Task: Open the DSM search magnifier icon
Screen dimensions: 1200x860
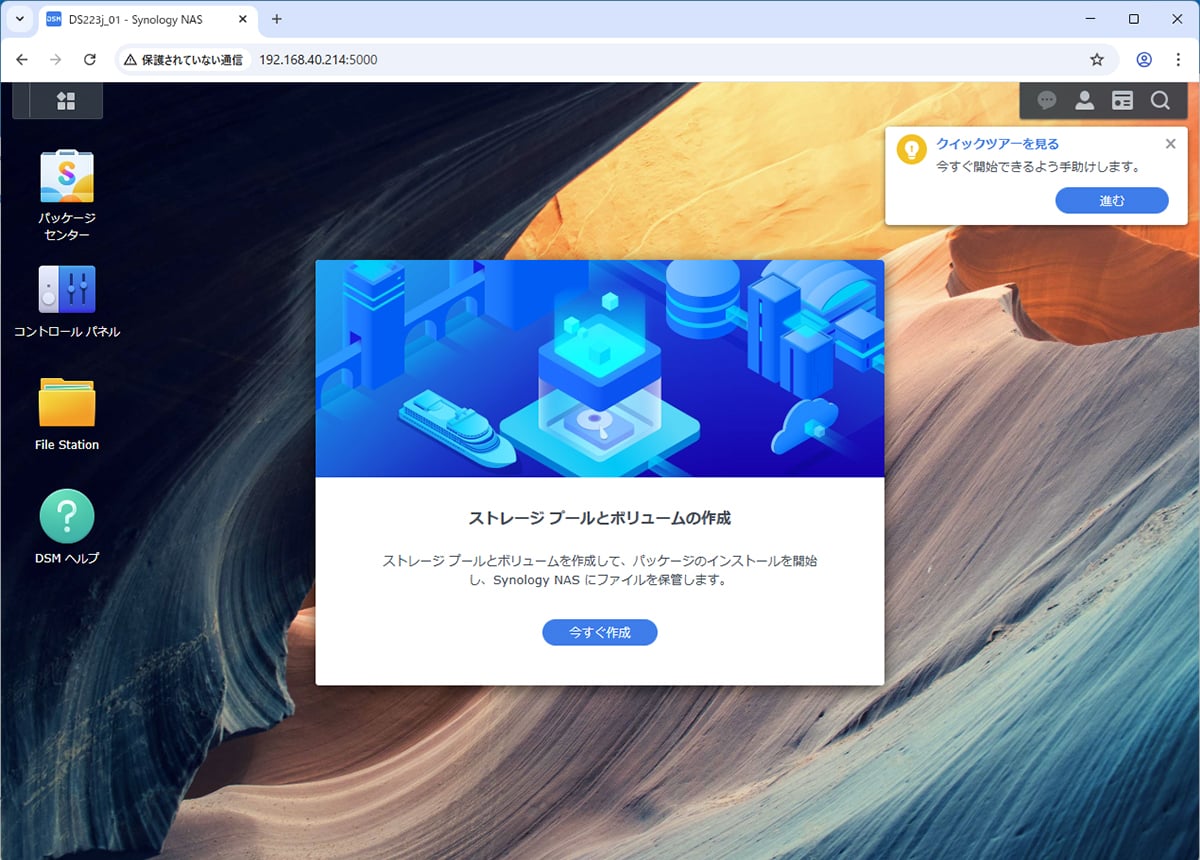Action: pos(1160,100)
